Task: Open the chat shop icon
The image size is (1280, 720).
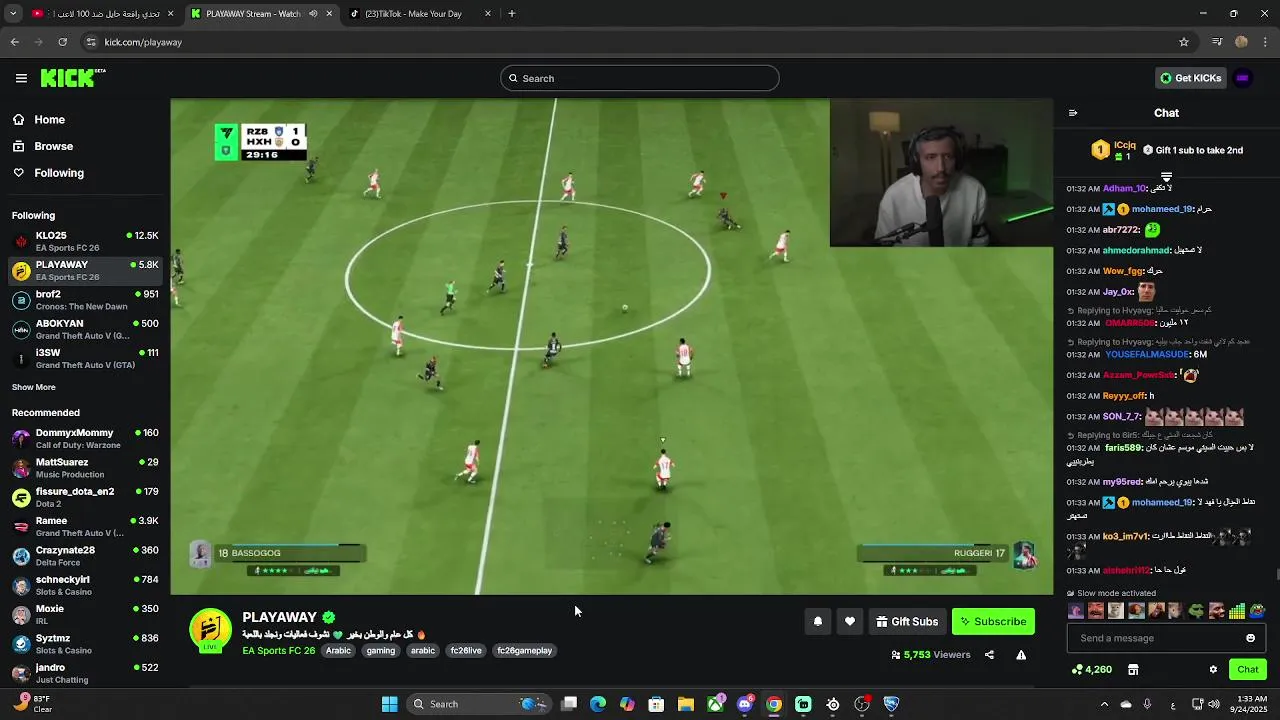Action: (x=1133, y=669)
